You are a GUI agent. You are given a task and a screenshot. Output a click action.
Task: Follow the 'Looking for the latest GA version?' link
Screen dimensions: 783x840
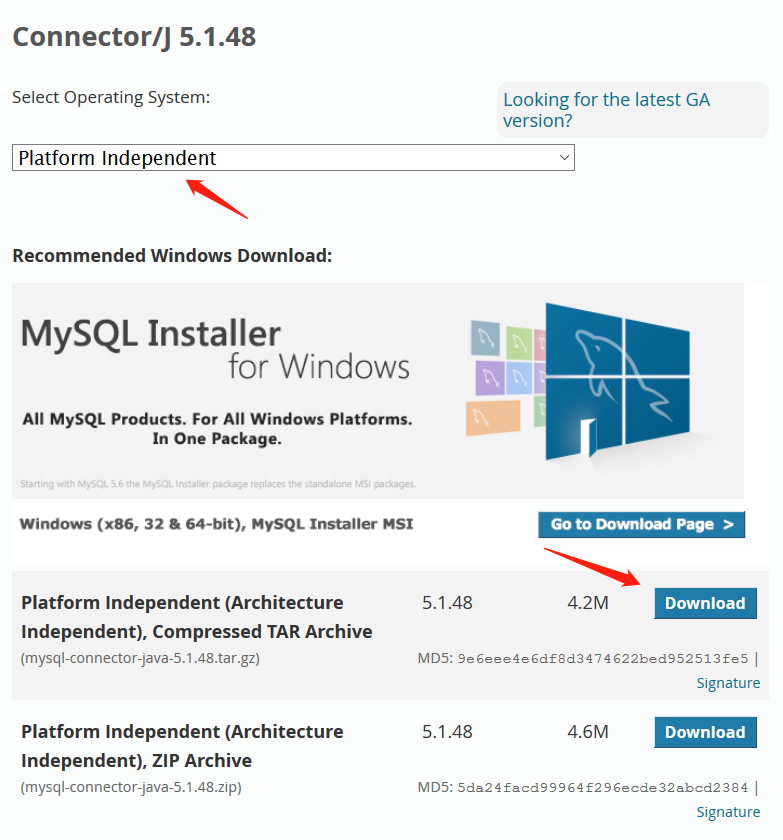(606, 110)
